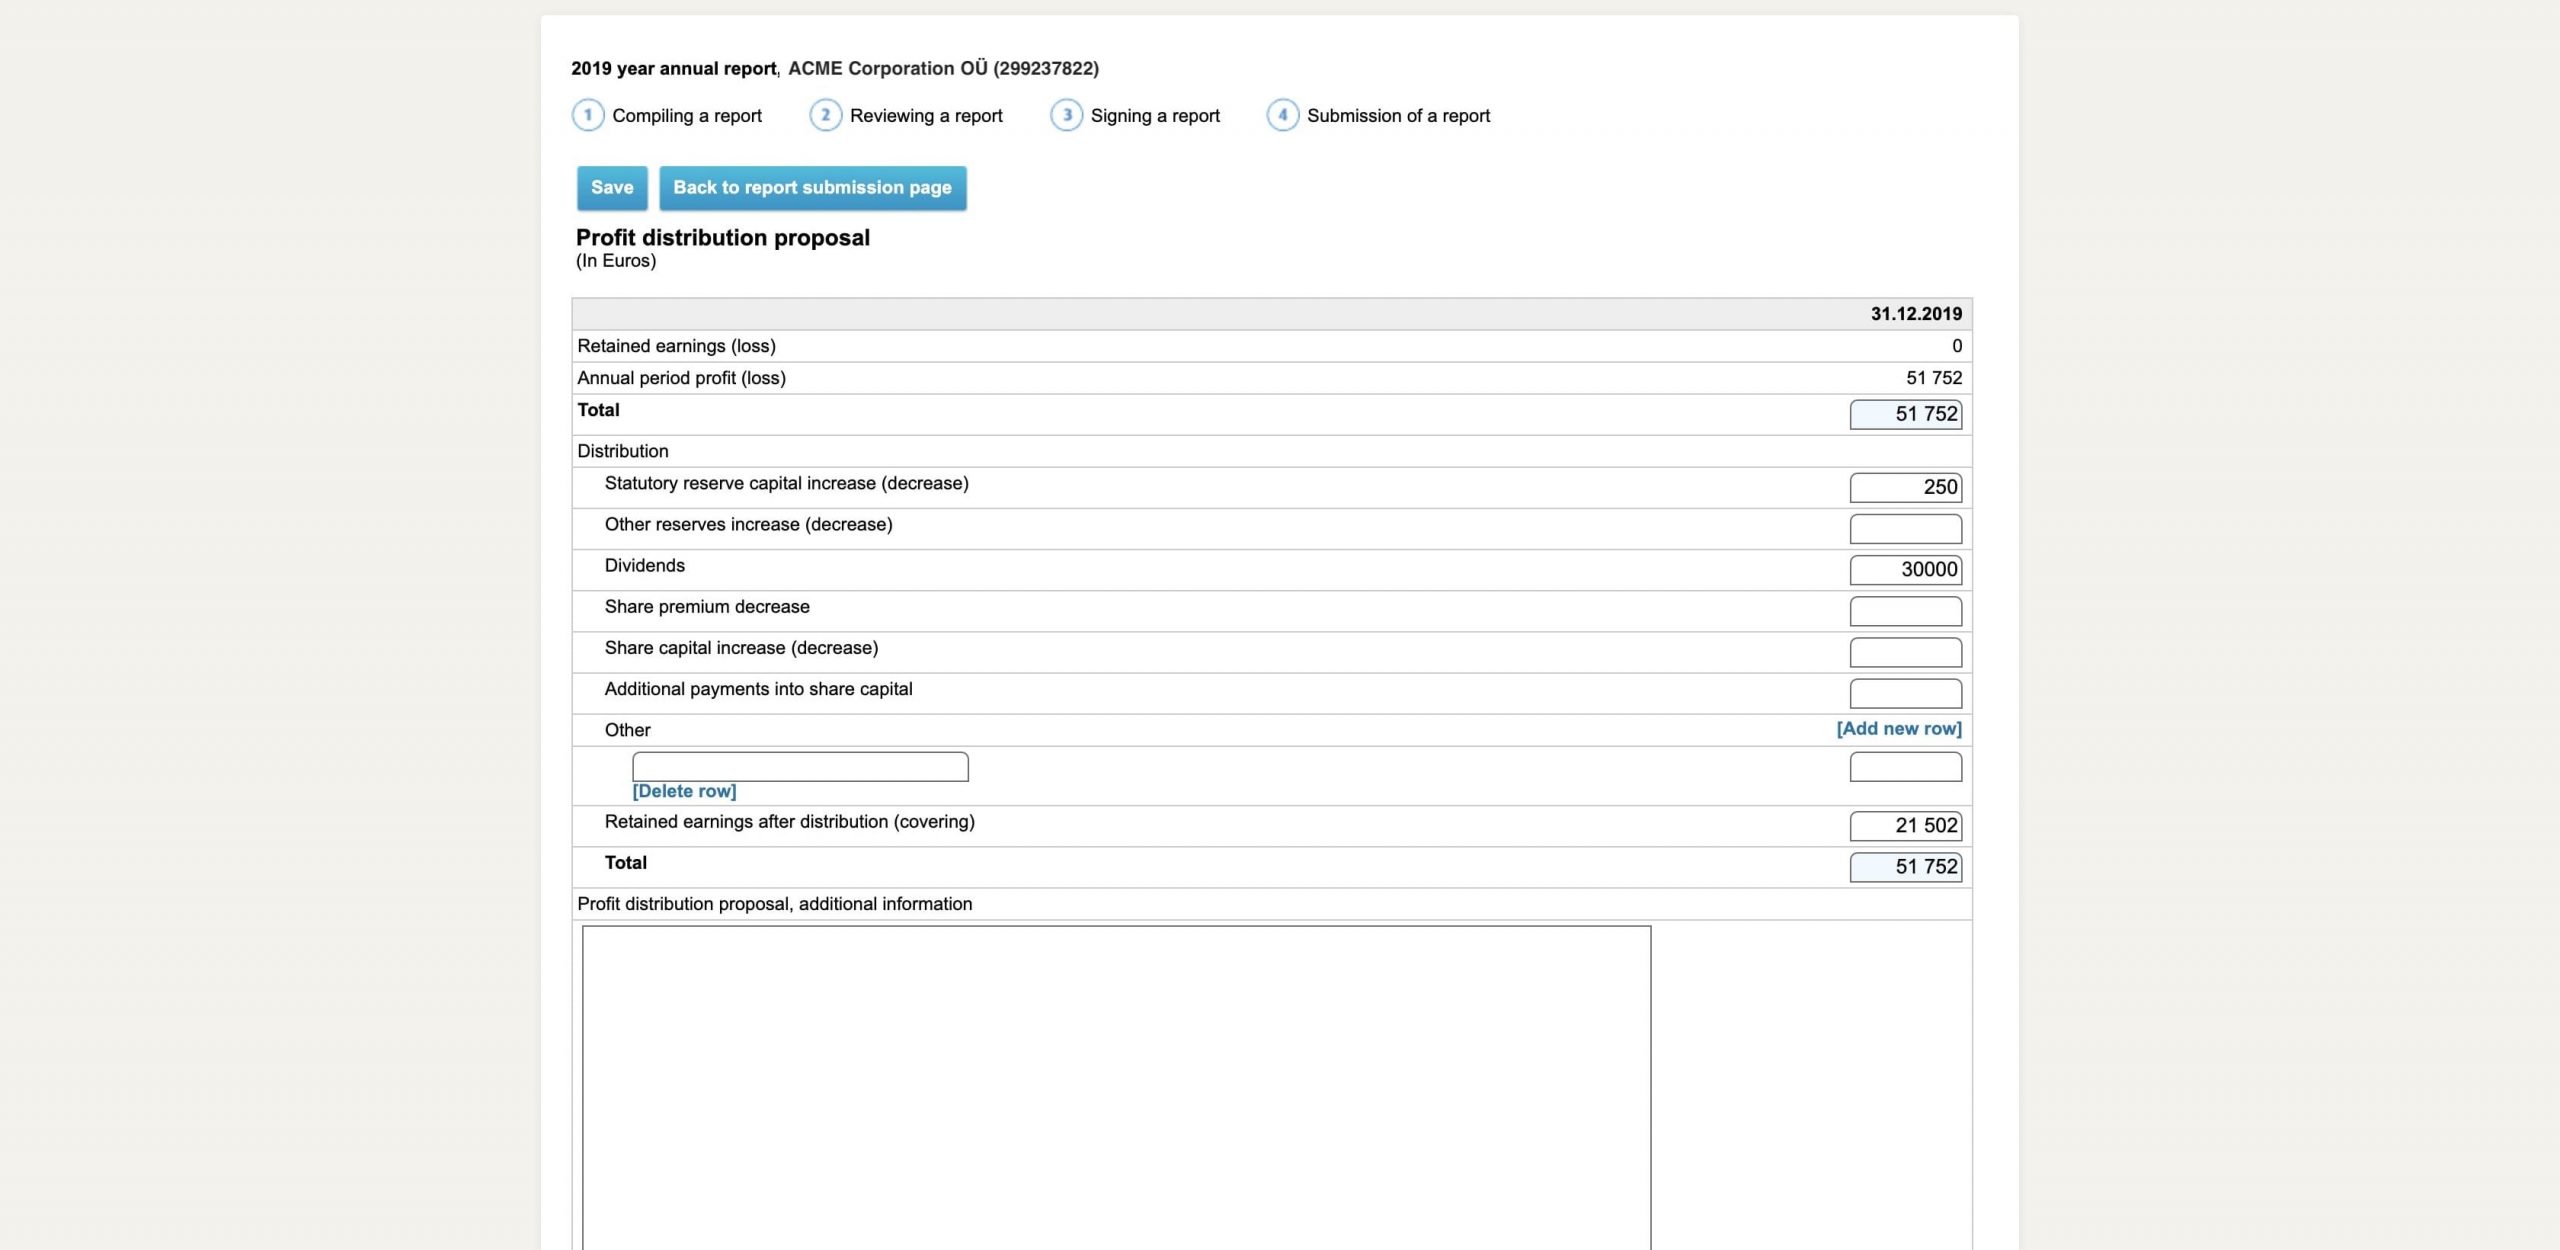Click the Add new row link
Screen dimensions: 2560x1250
pos(1898,729)
